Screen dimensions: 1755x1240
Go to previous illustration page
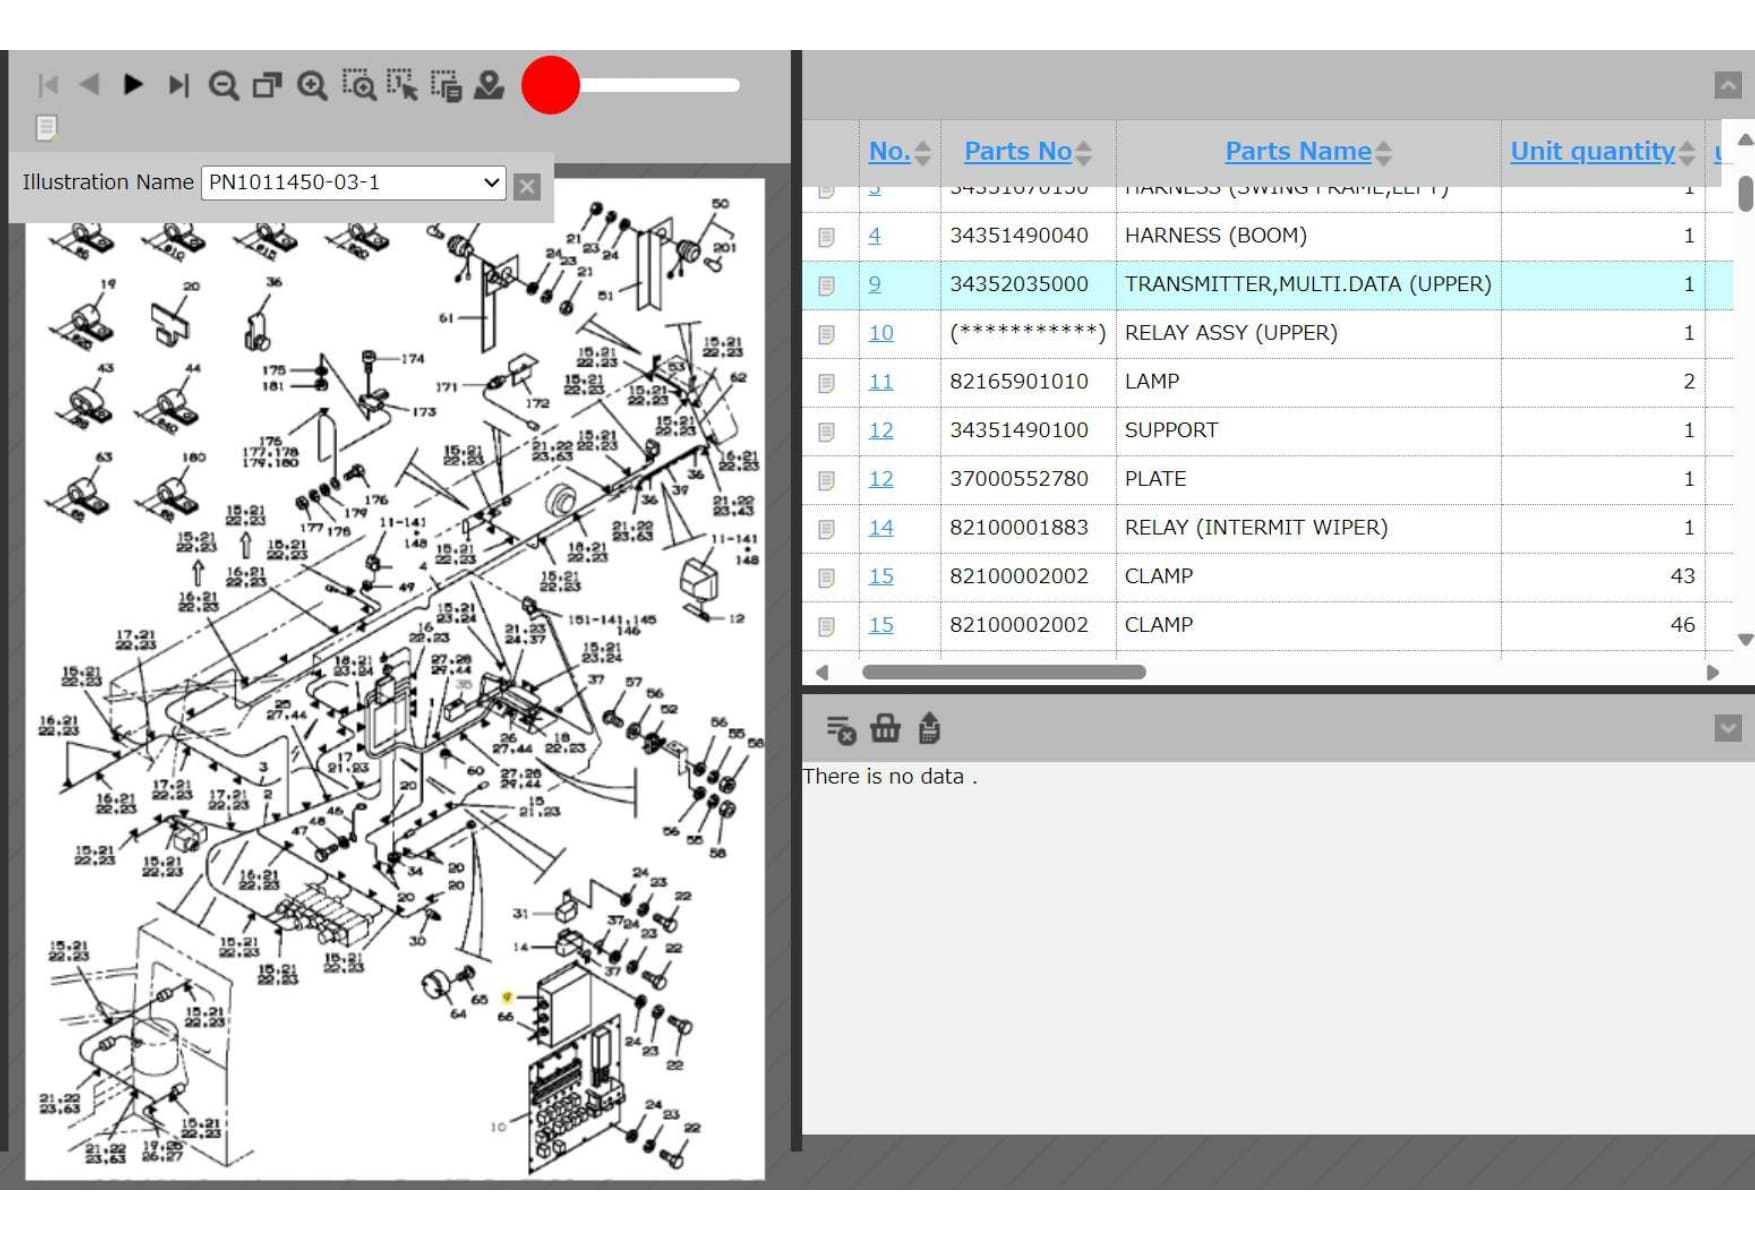89,85
